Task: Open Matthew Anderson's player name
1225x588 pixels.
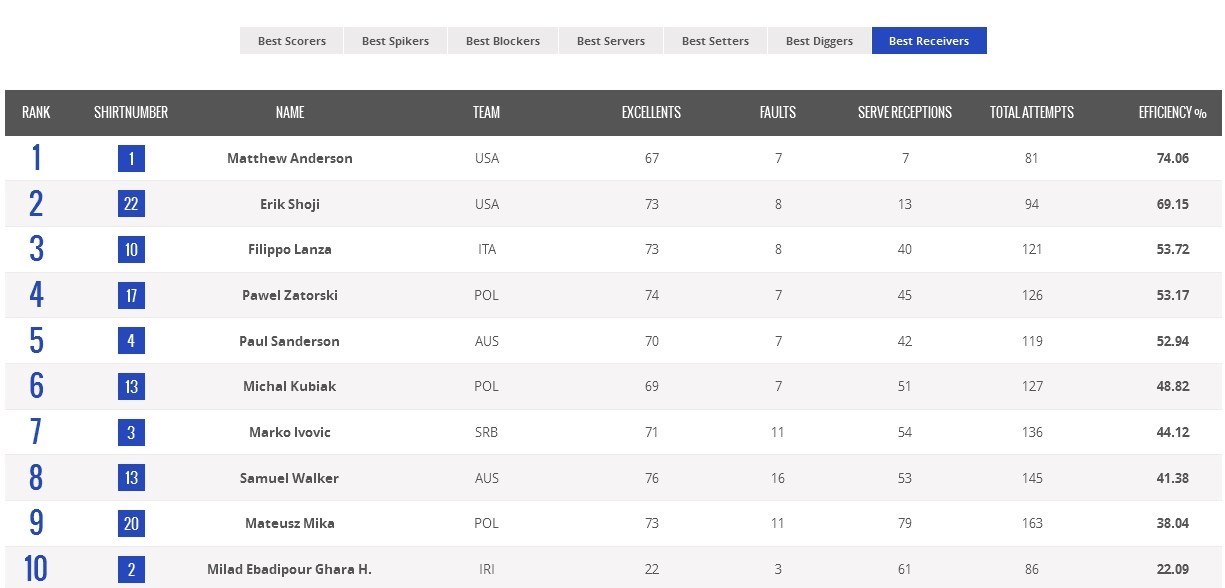Action: coord(289,158)
